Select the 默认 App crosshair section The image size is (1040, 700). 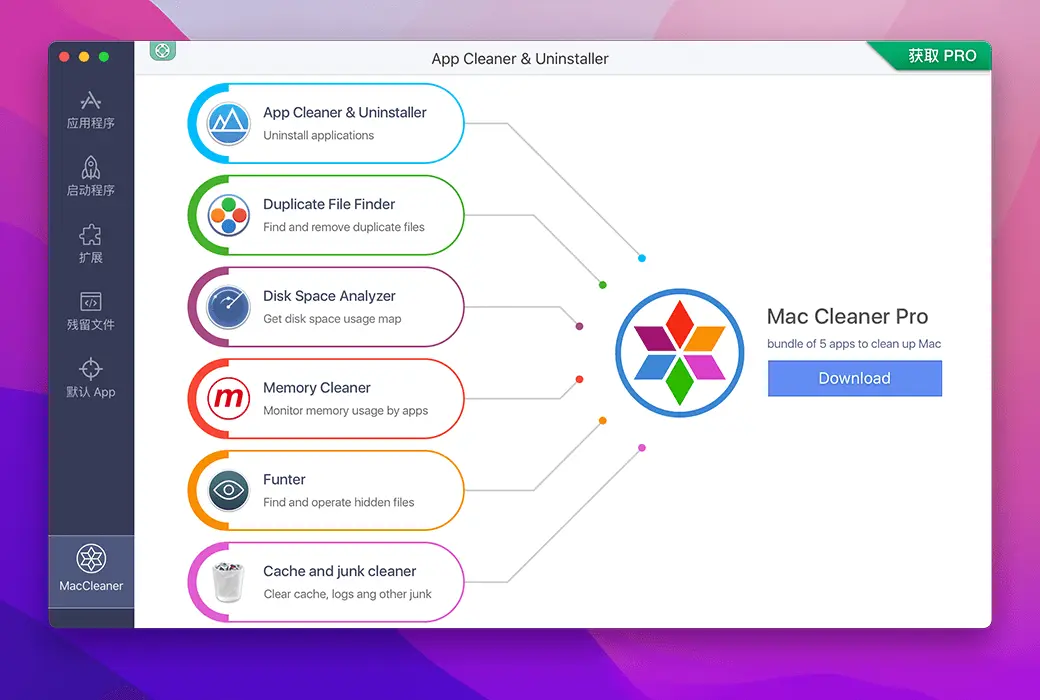pos(91,378)
